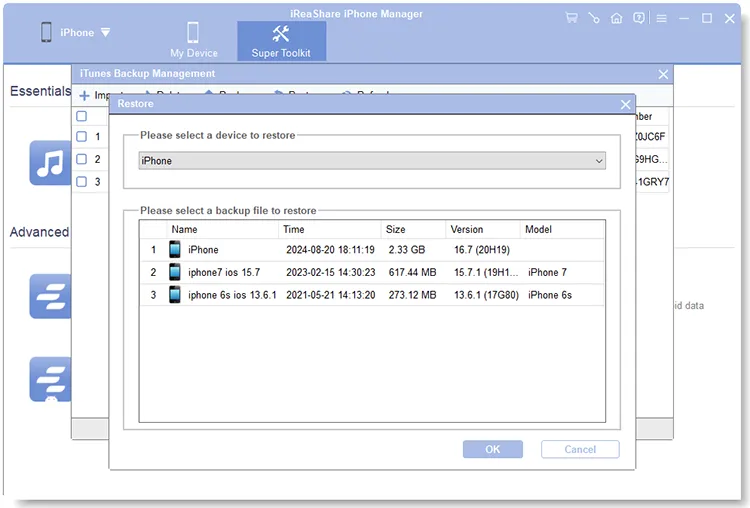750x508 pixels.
Task: Open the first Advanced tool icon
Action: click(x=50, y=296)
